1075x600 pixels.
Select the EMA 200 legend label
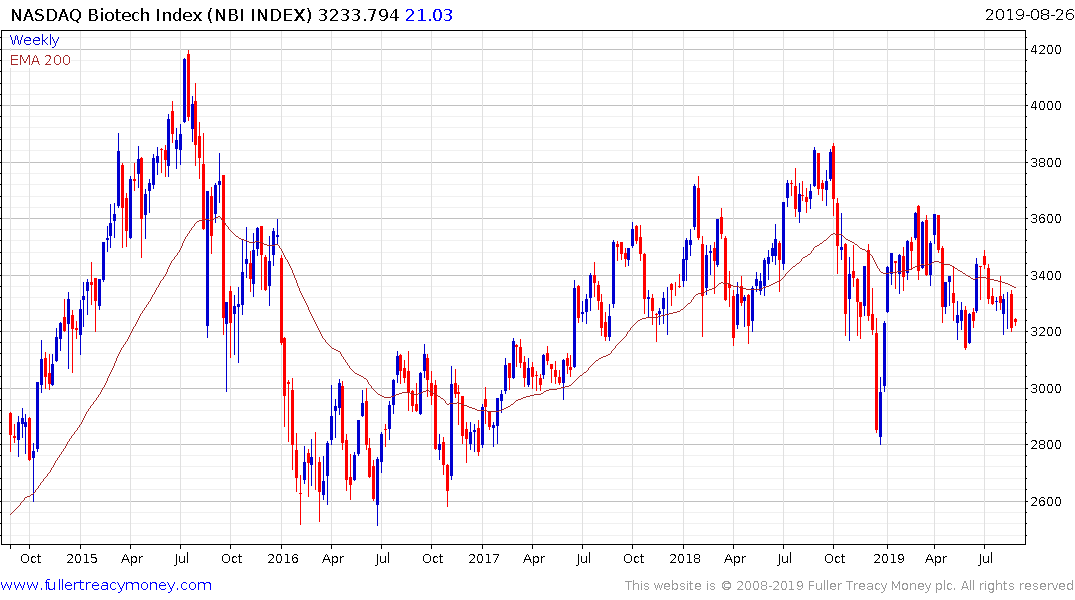pos(40,60)
